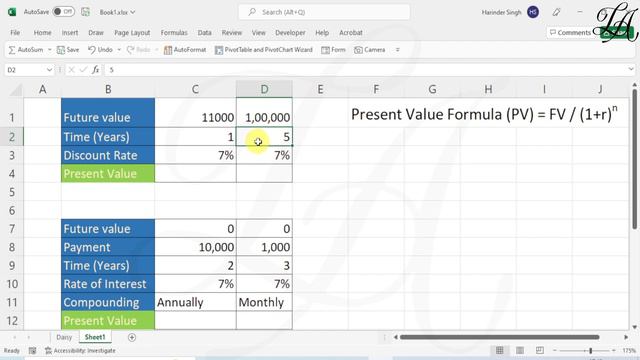This screenshot has height=360, width=640.
Task: Switch to Page Break Preview icon
Action: 540,351
